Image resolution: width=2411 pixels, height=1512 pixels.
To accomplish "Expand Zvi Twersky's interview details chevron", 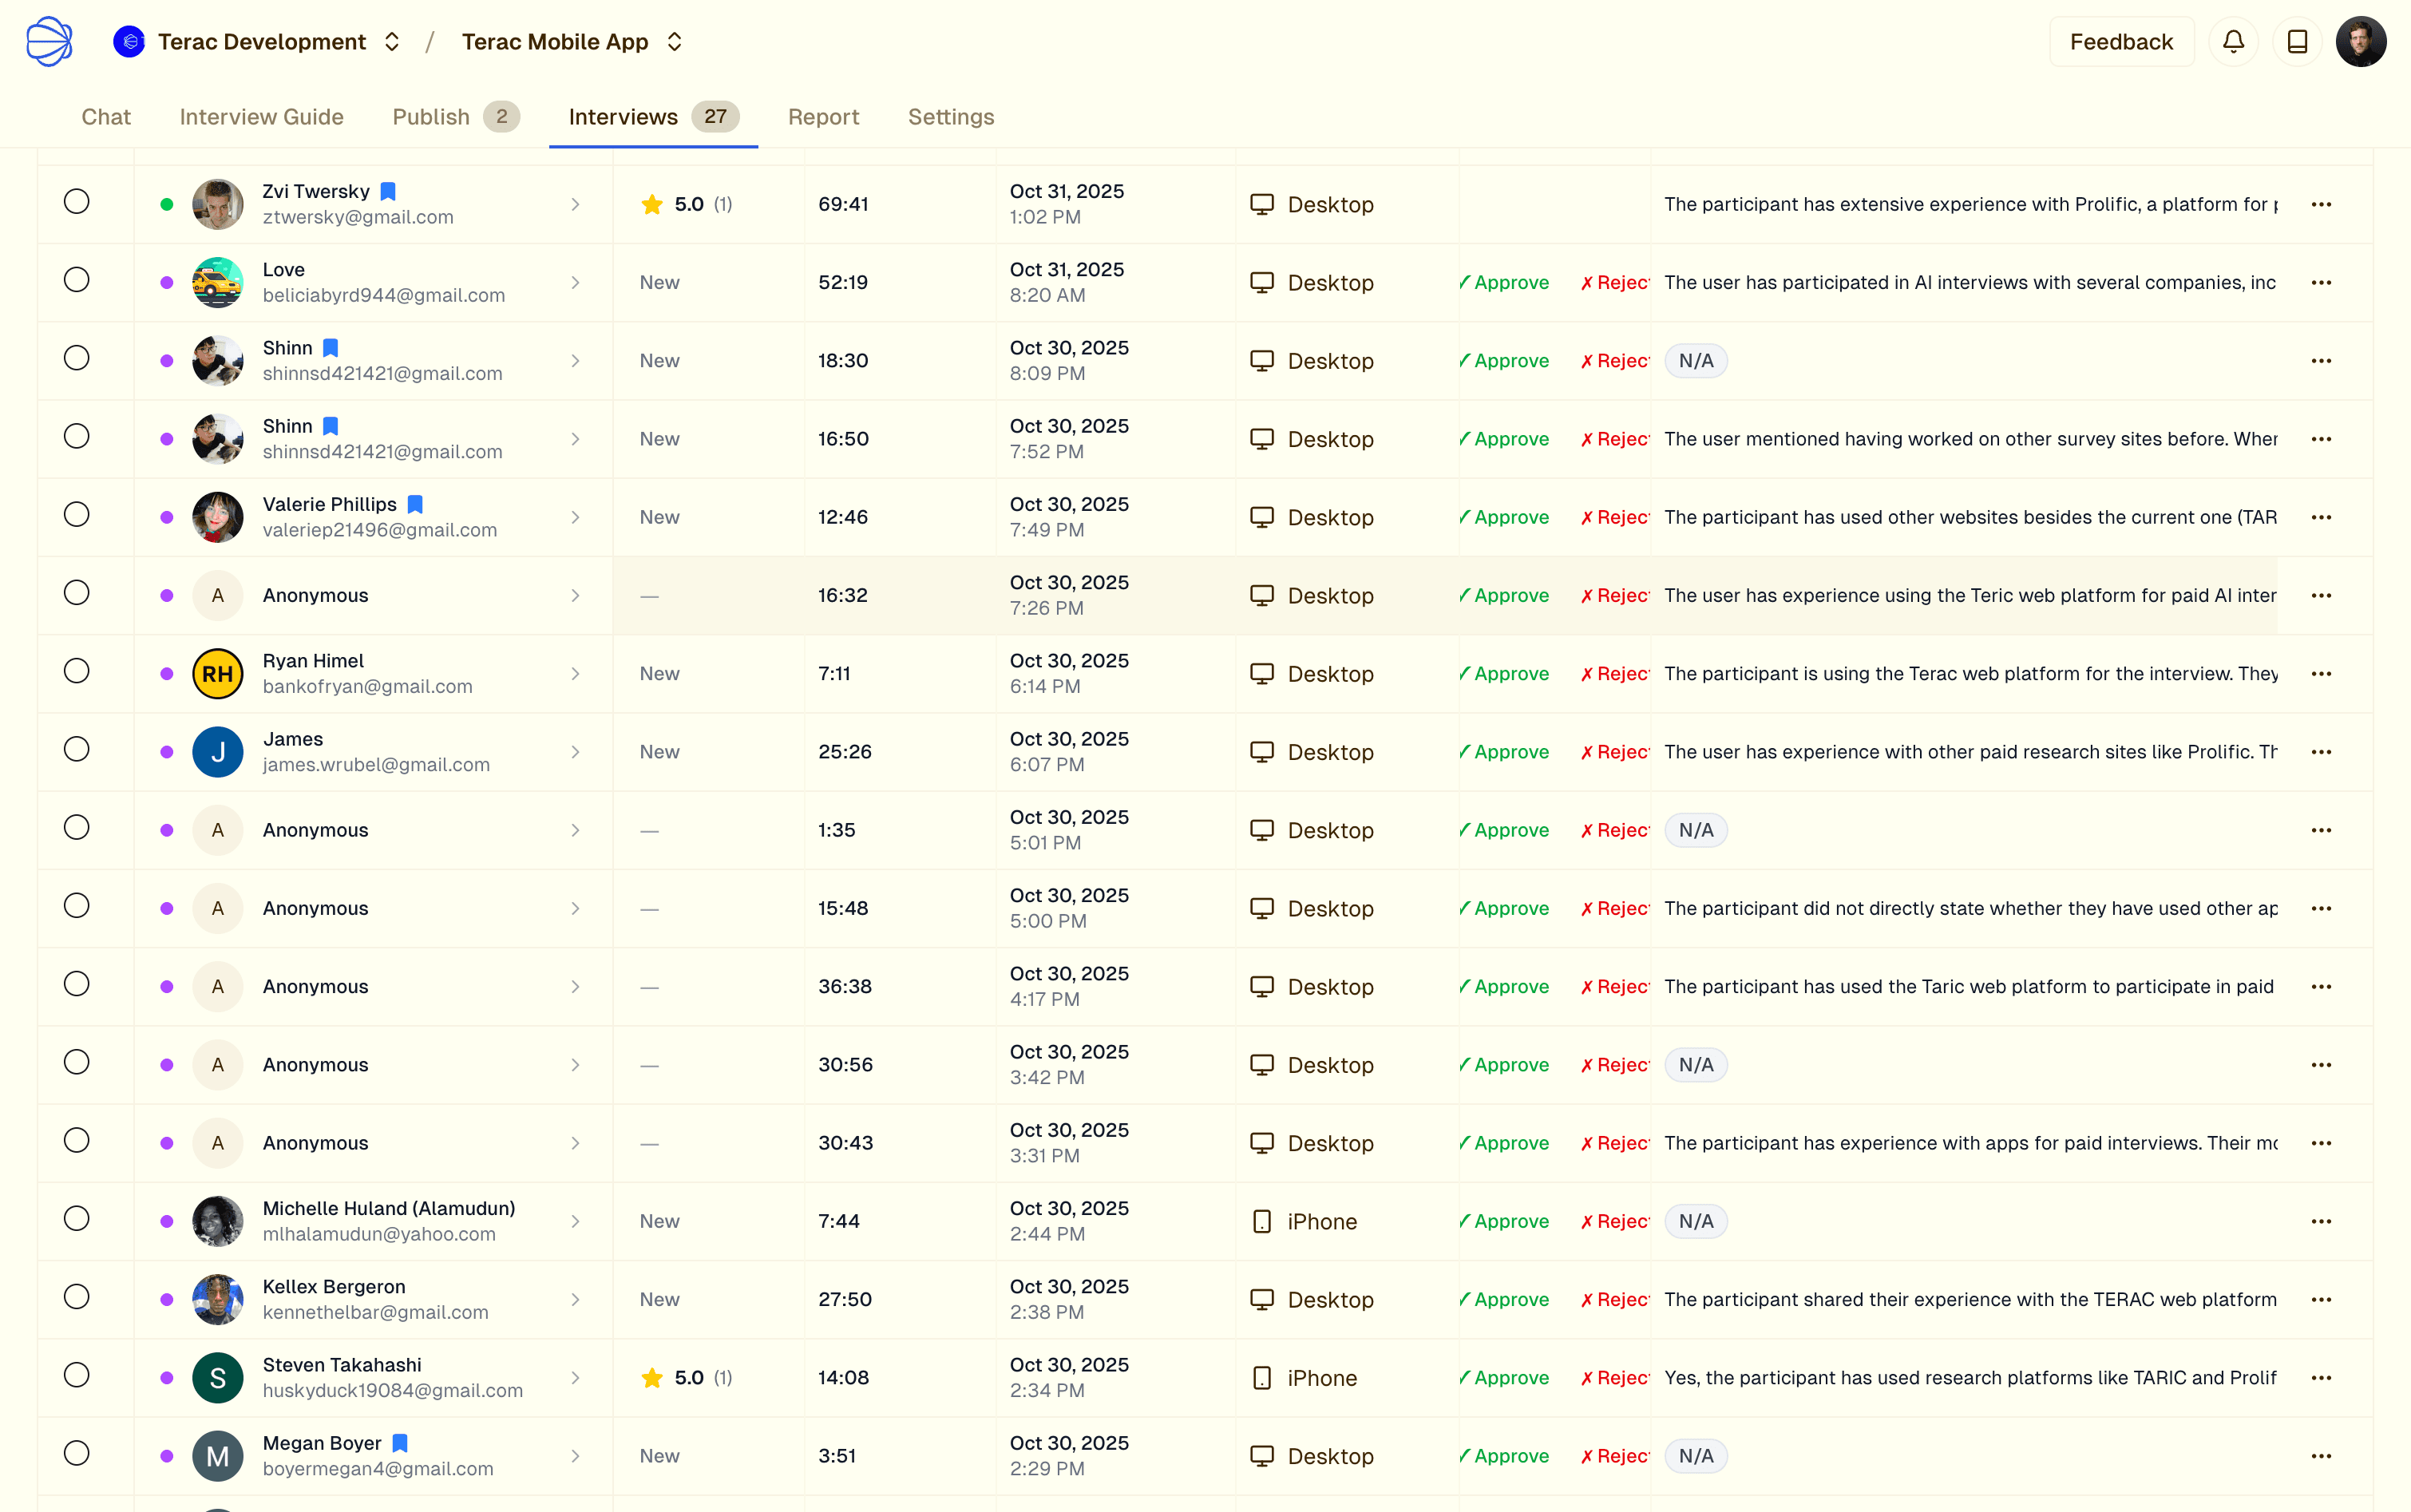I will click(575, 204).
